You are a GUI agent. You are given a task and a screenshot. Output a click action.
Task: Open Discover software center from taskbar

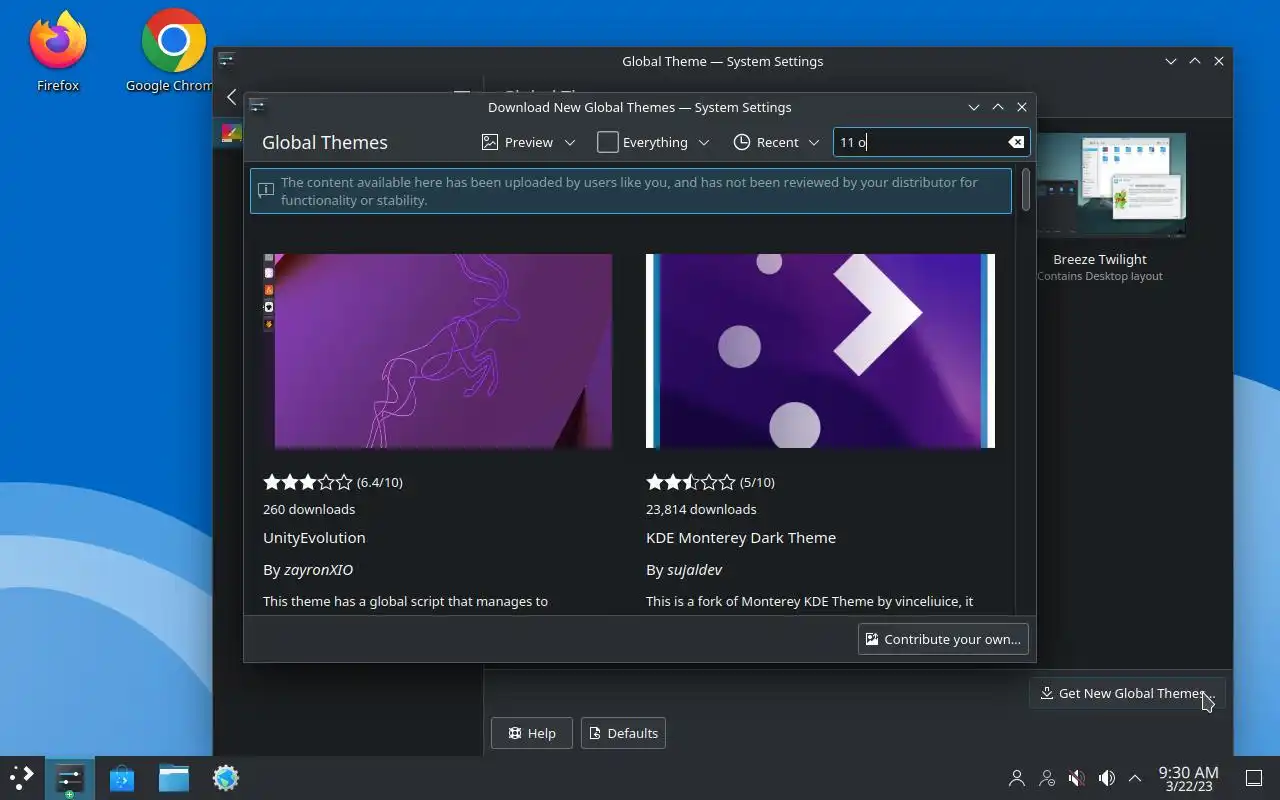122,777
